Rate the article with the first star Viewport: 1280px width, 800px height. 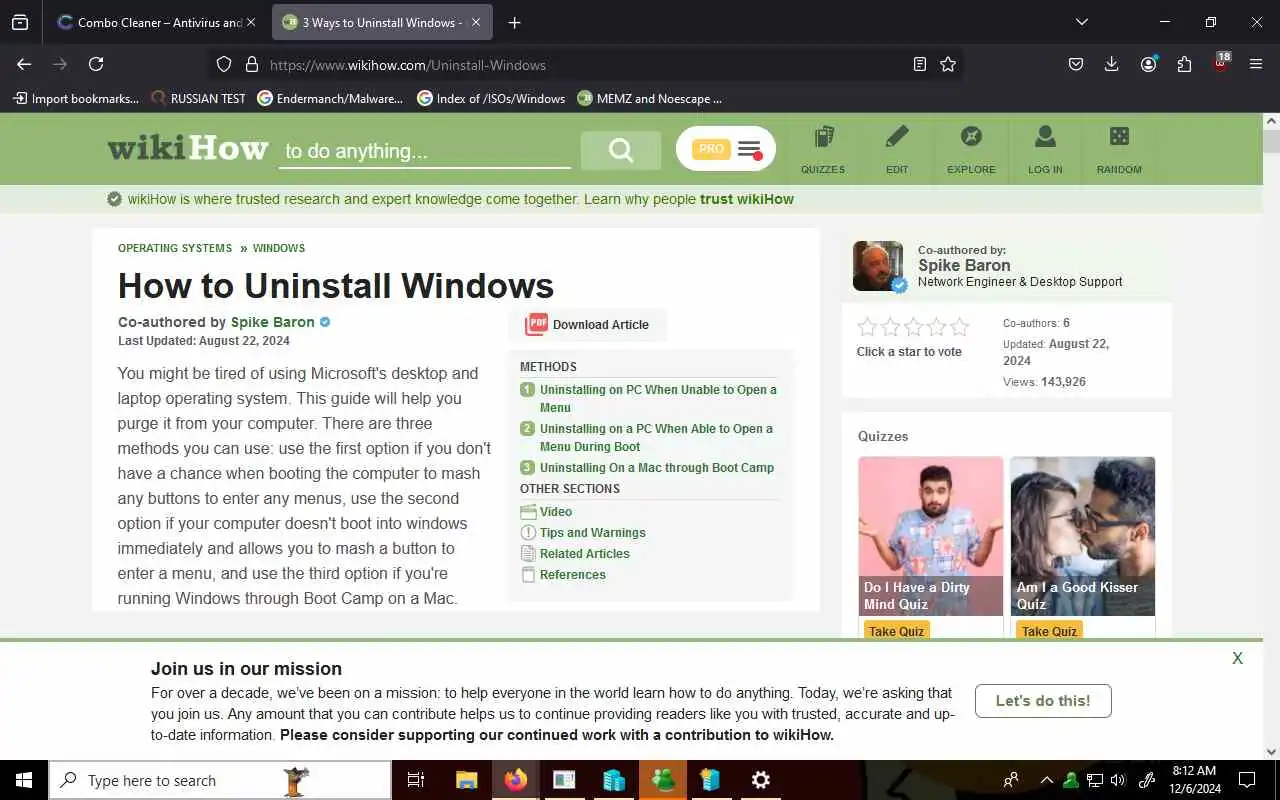click(868, 327)
